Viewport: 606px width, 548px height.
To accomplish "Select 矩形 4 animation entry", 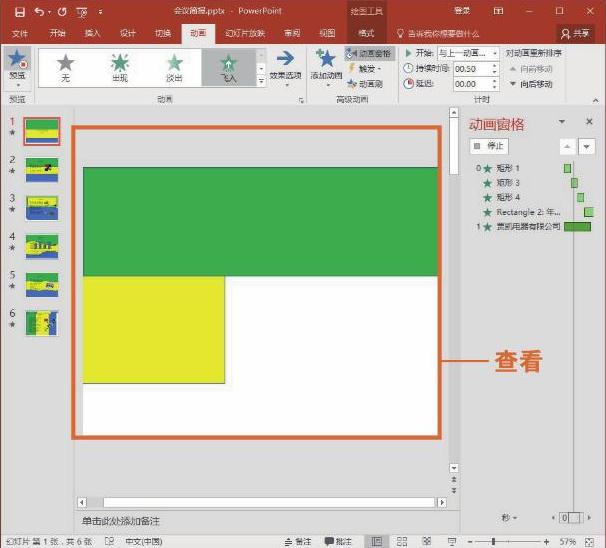I will pyautogui.click(x=533, y=197).
